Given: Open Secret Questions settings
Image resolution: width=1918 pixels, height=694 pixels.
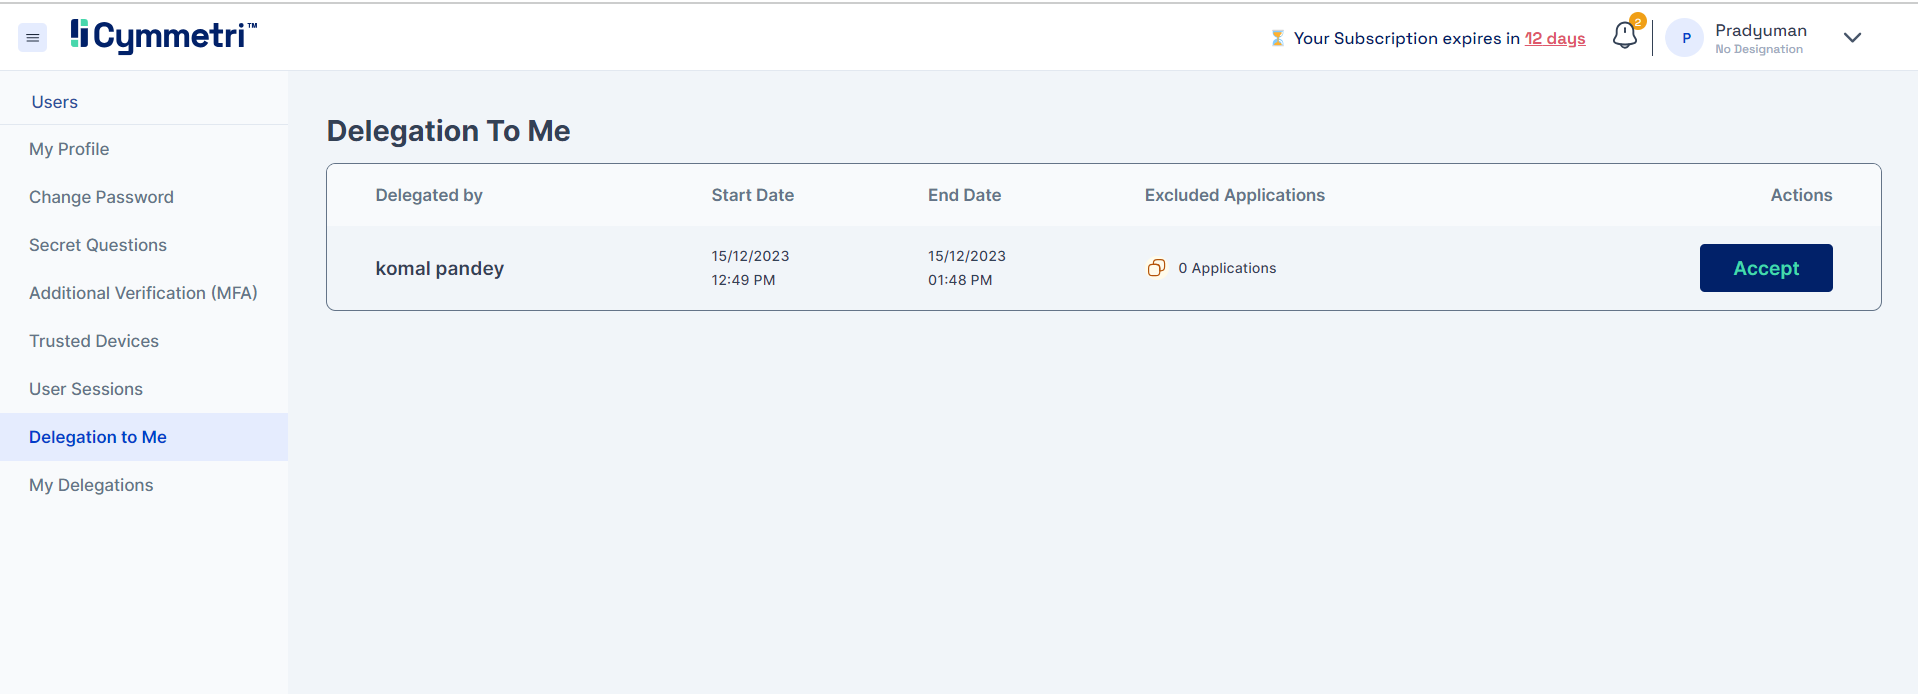Looking at the screenshot, I should (x=98, y=245).
